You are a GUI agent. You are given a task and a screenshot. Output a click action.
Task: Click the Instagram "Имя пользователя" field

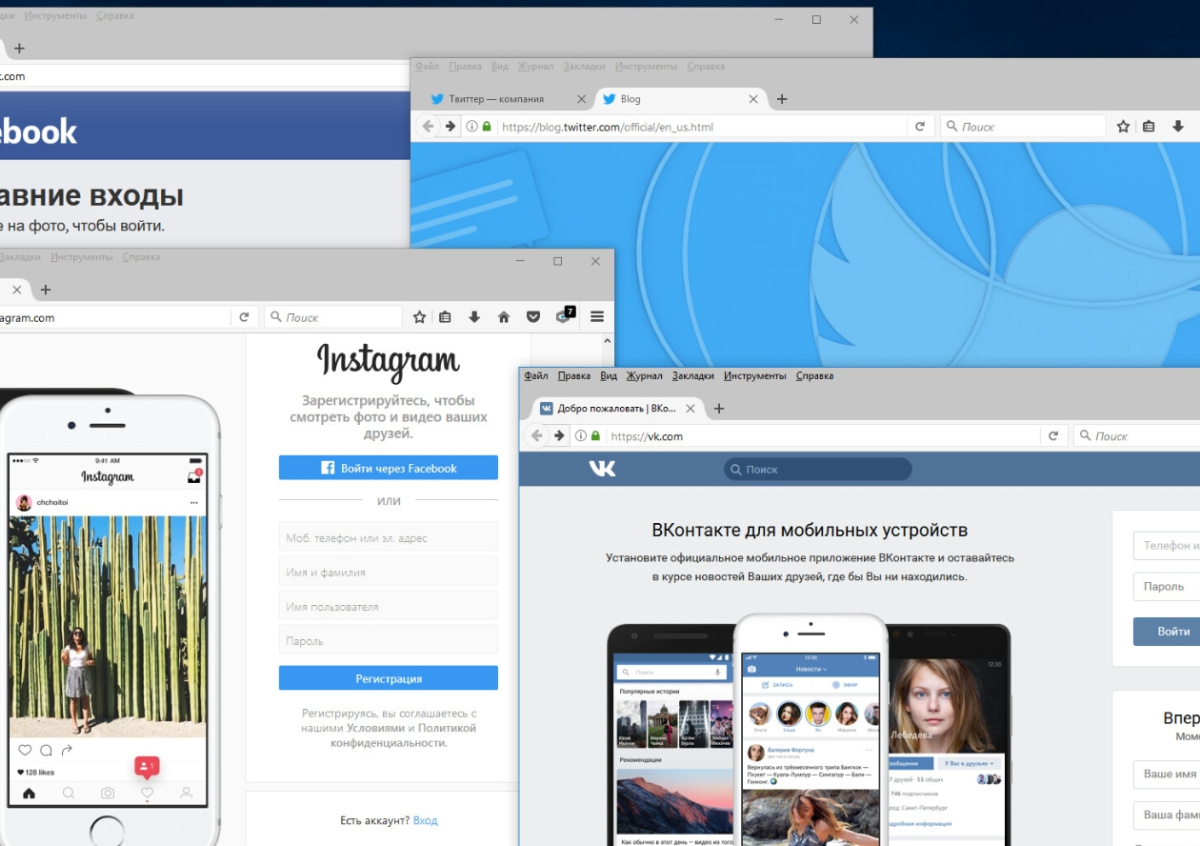(388, 607)
